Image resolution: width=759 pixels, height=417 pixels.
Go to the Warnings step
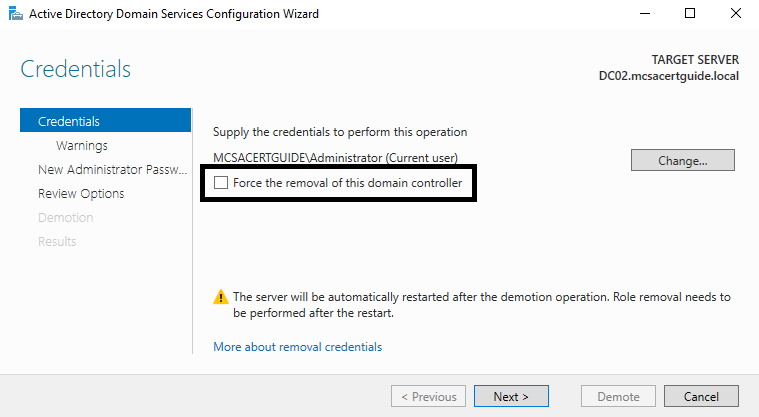[82, 145]
